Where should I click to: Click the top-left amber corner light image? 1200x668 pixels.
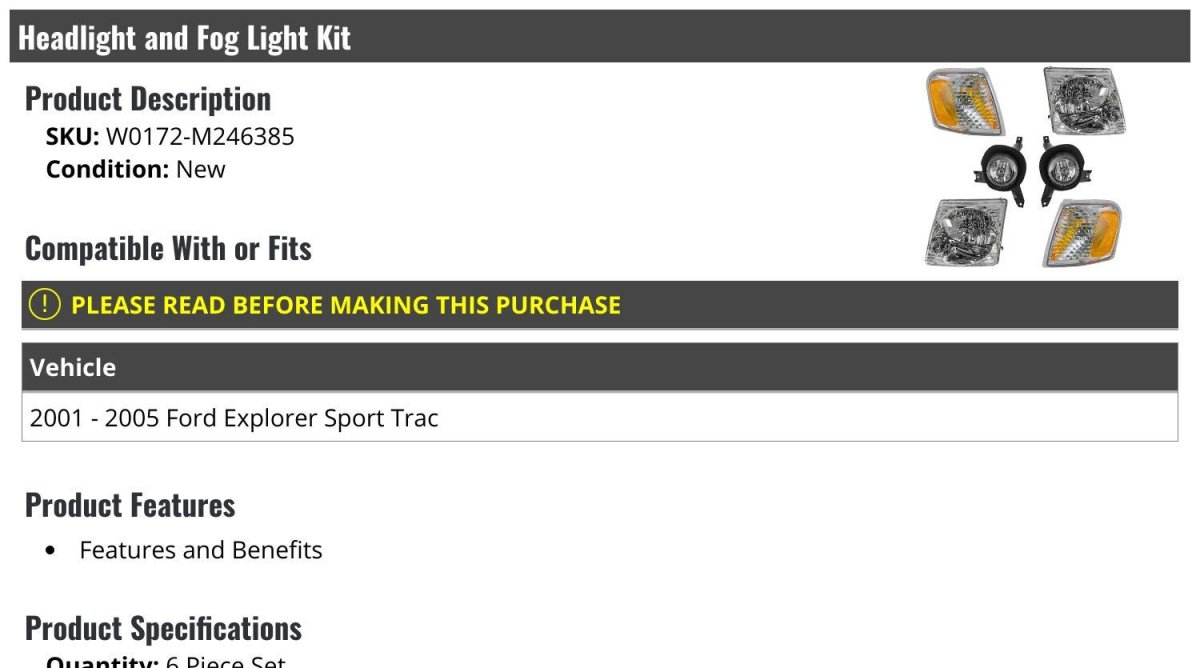tap(964, 102)
